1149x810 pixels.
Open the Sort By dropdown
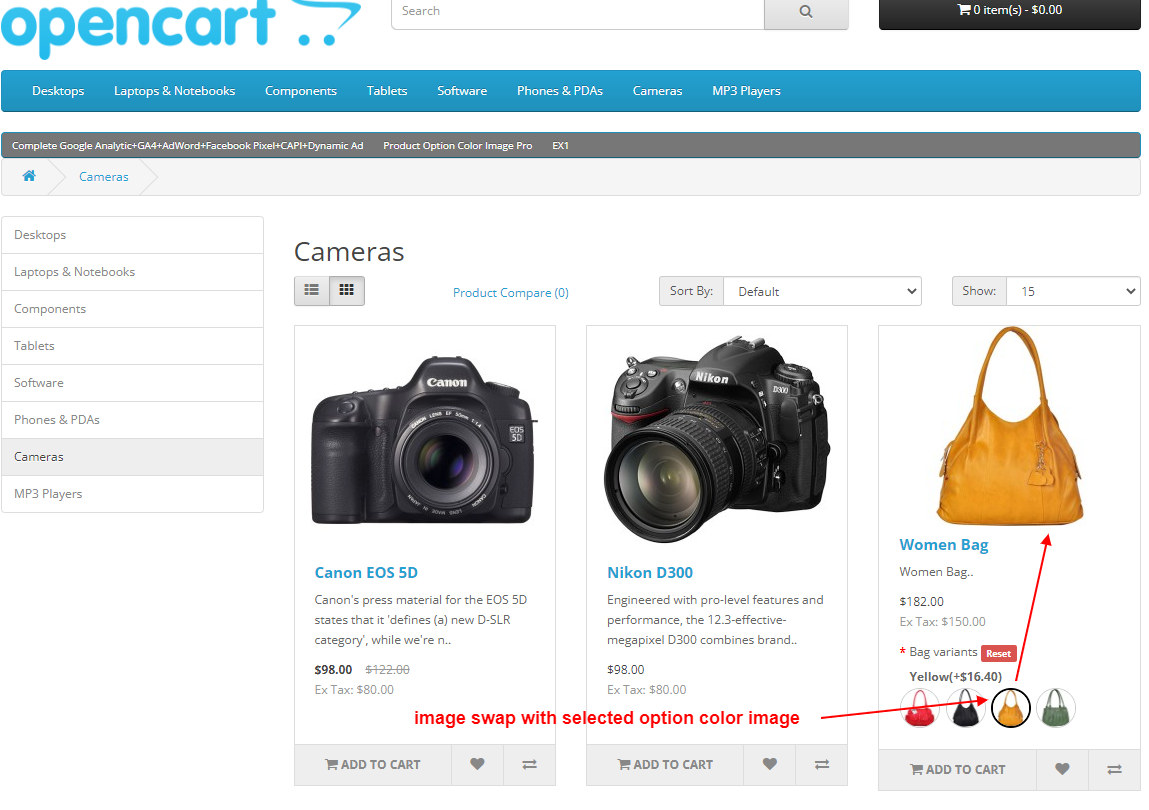[822, 291]
